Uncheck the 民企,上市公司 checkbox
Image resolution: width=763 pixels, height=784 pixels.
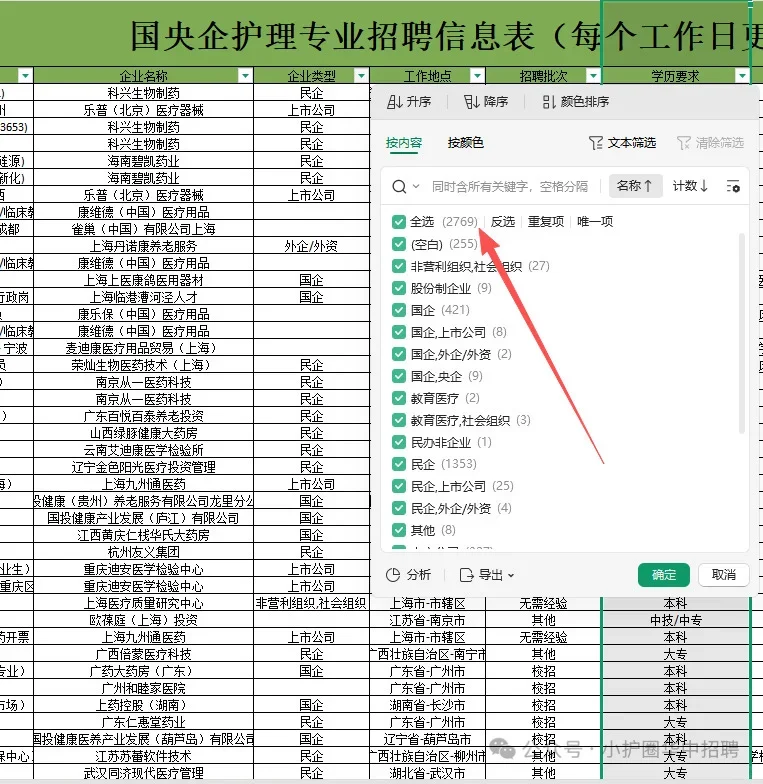398,486
